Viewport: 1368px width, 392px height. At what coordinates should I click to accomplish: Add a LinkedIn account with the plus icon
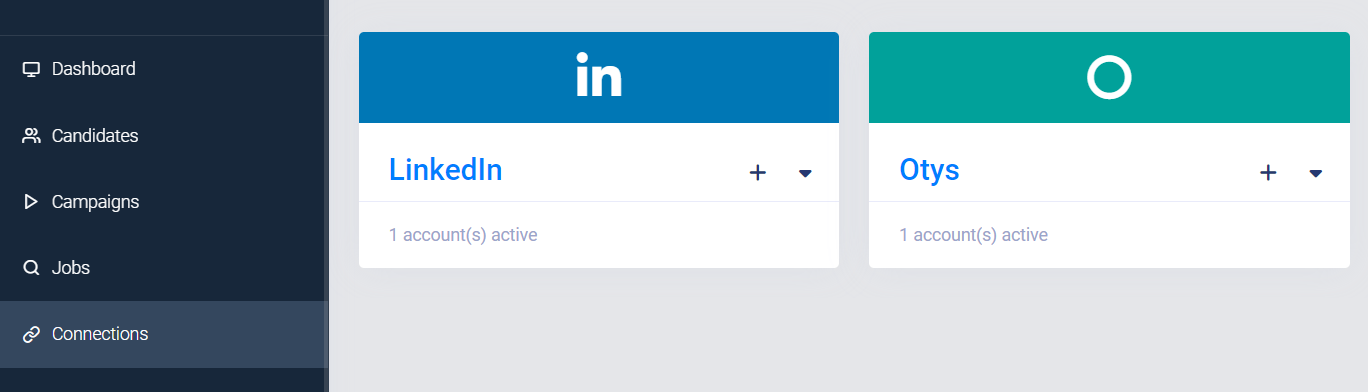click(x=758, y=173)
